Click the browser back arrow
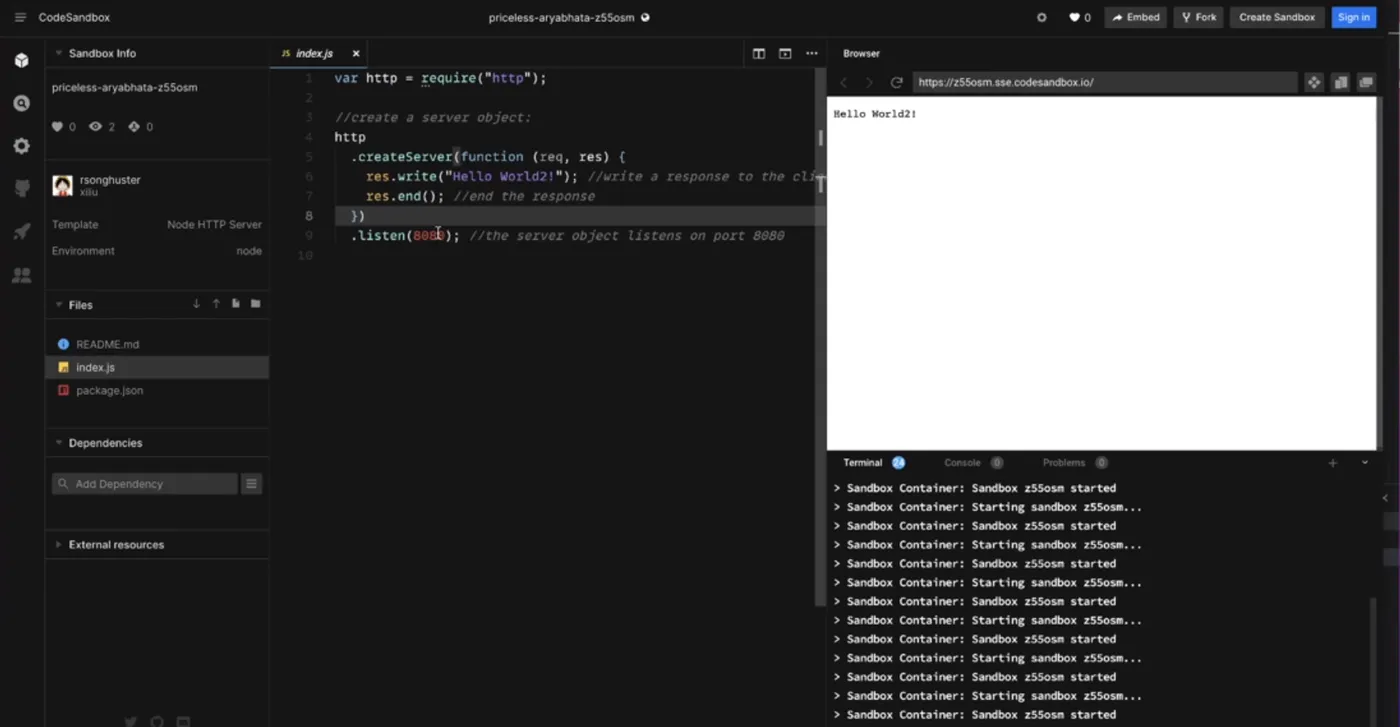This screenshot has width=1400, height=727. click(x=844, y=82)
